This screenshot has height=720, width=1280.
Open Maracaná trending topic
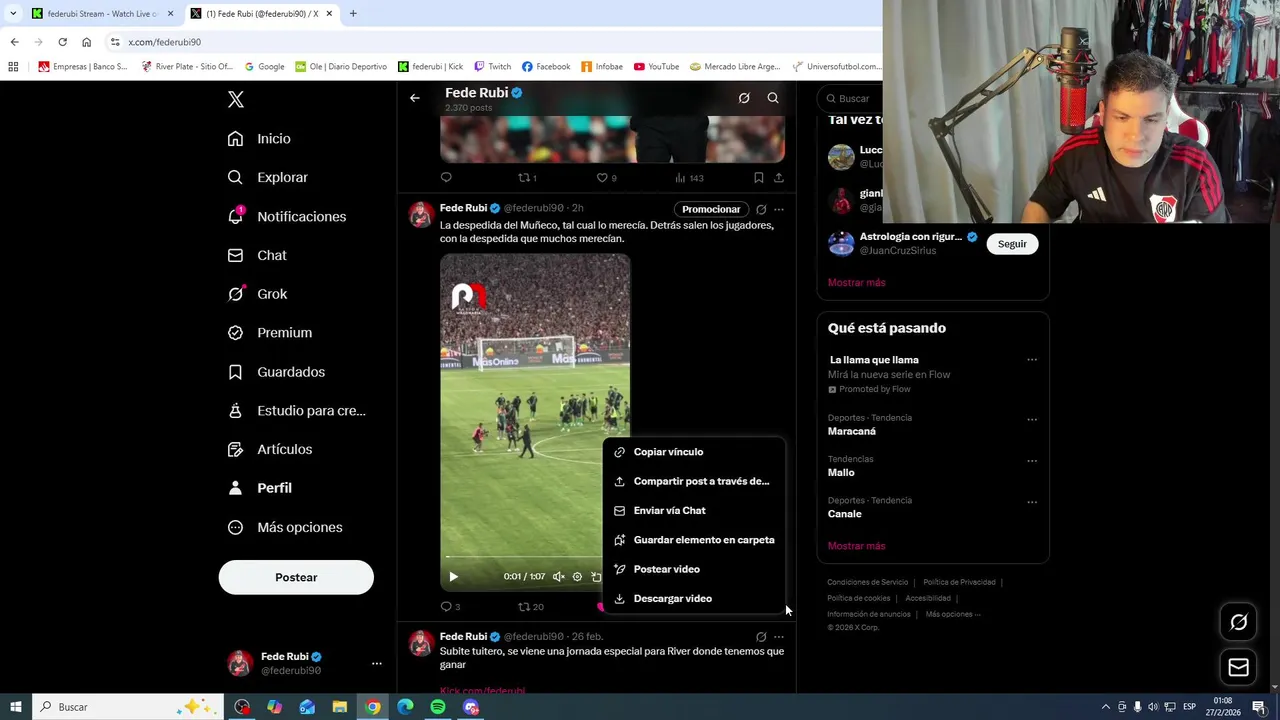[852, 432]
